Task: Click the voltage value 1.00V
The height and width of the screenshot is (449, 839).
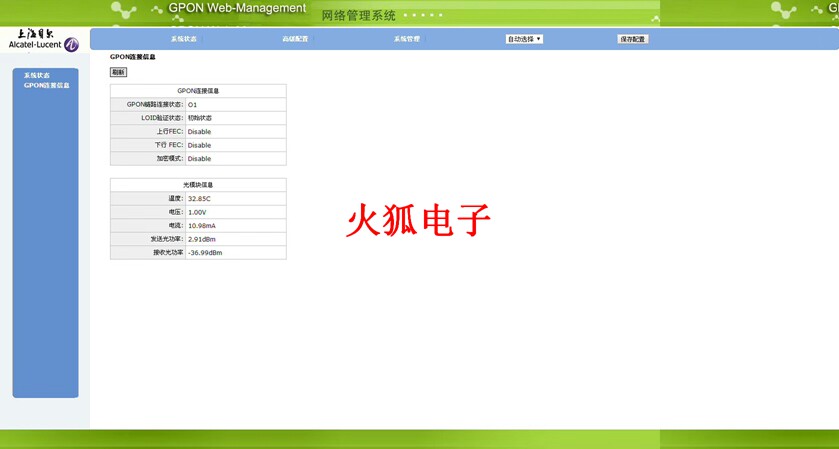Action: click(197, 212)
